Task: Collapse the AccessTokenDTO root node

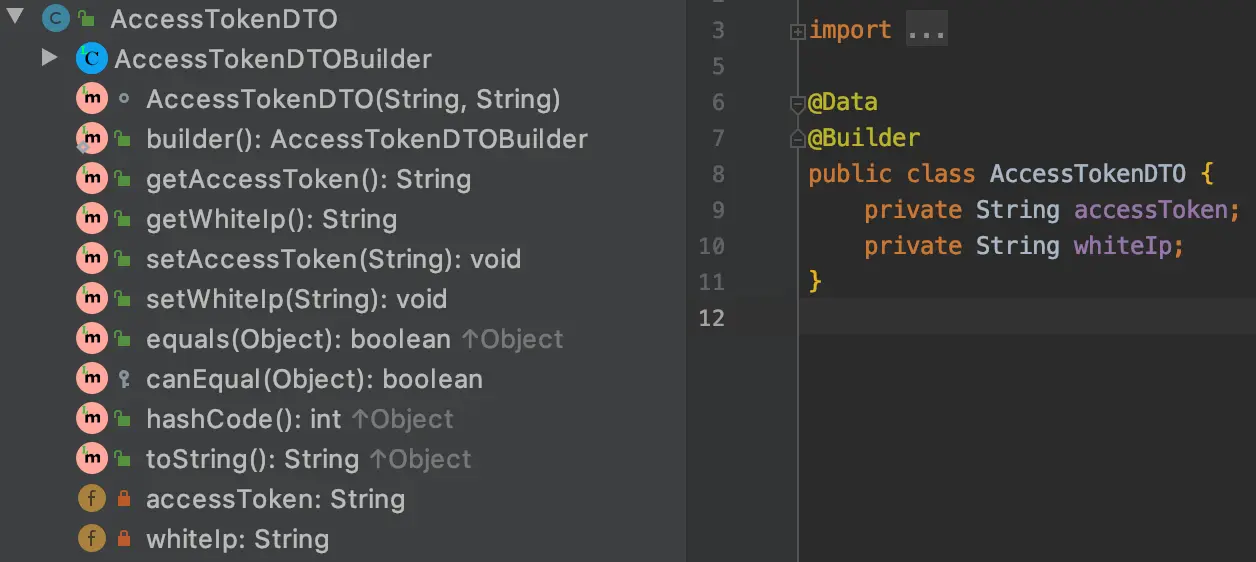Action: 16,17
